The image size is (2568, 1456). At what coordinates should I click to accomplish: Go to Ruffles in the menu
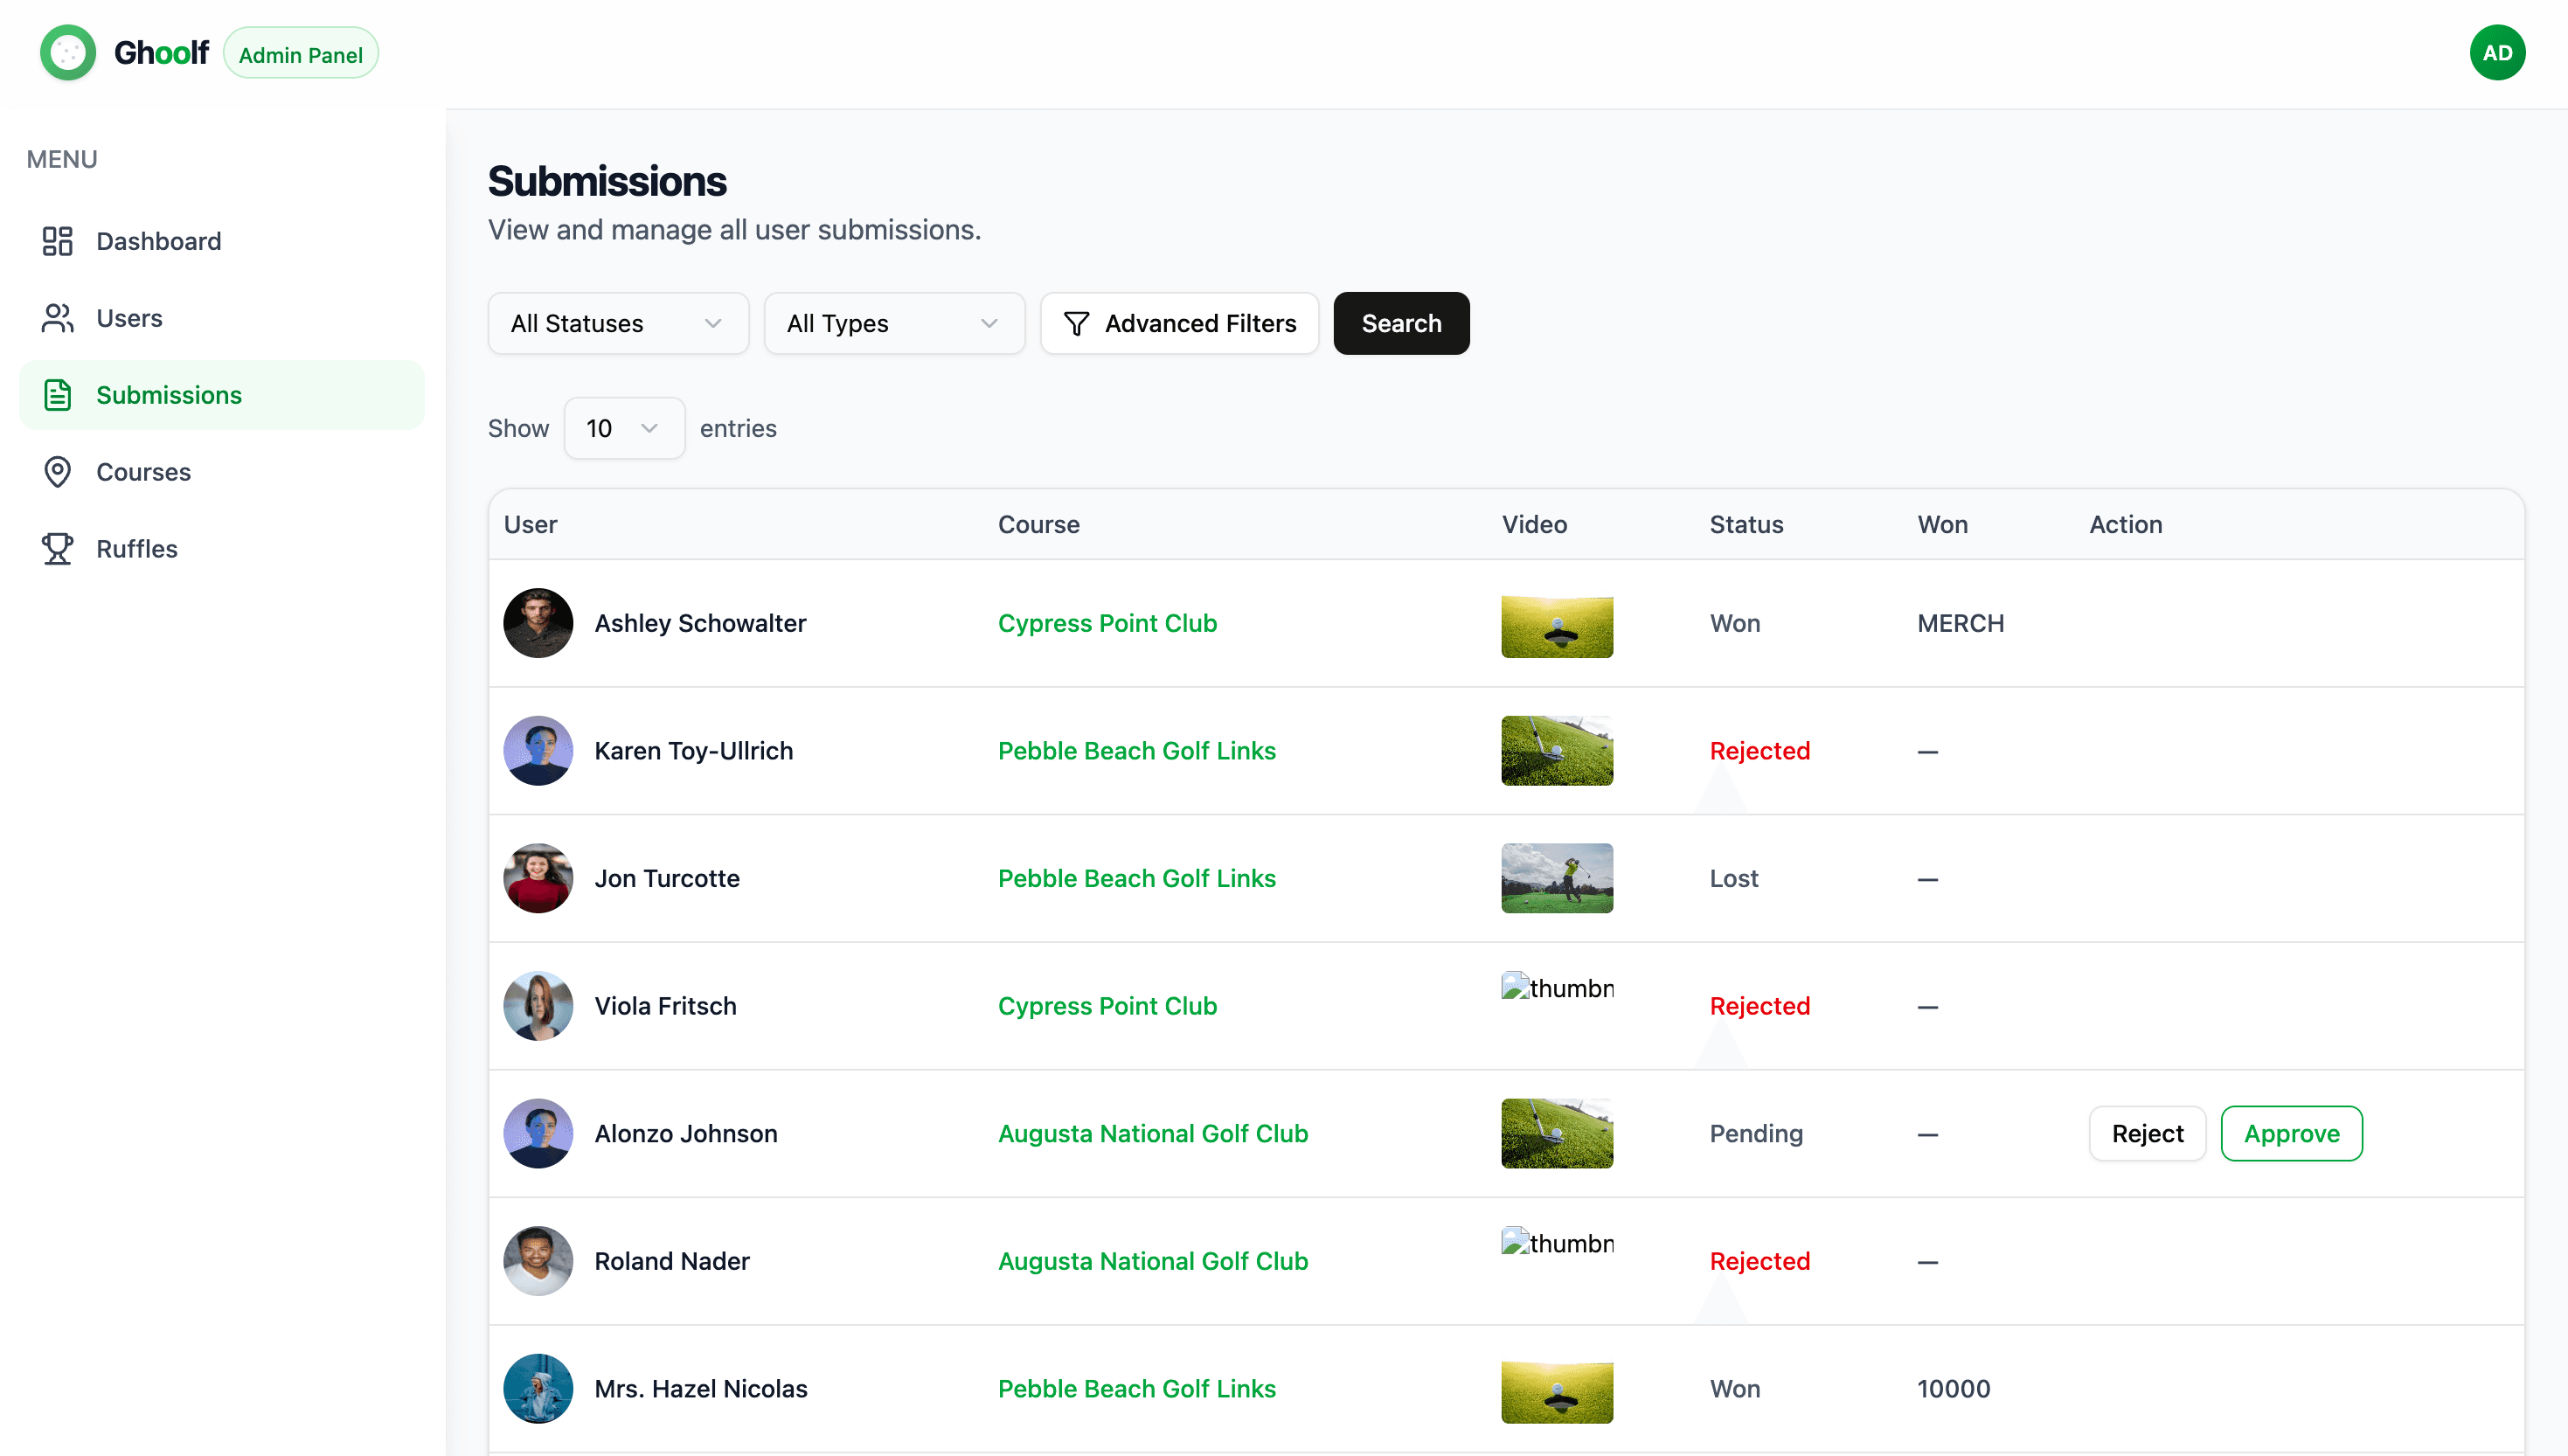pos(222,549)
